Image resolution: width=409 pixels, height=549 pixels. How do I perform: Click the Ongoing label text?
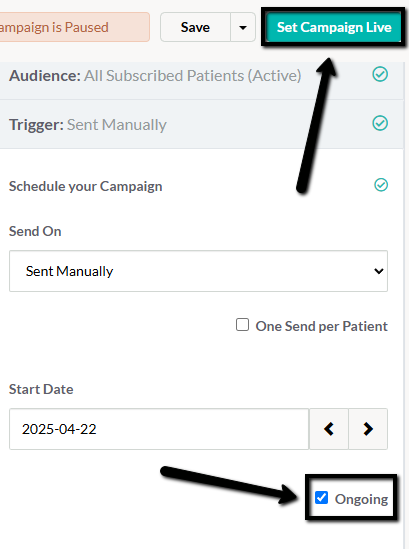(361, 499)
